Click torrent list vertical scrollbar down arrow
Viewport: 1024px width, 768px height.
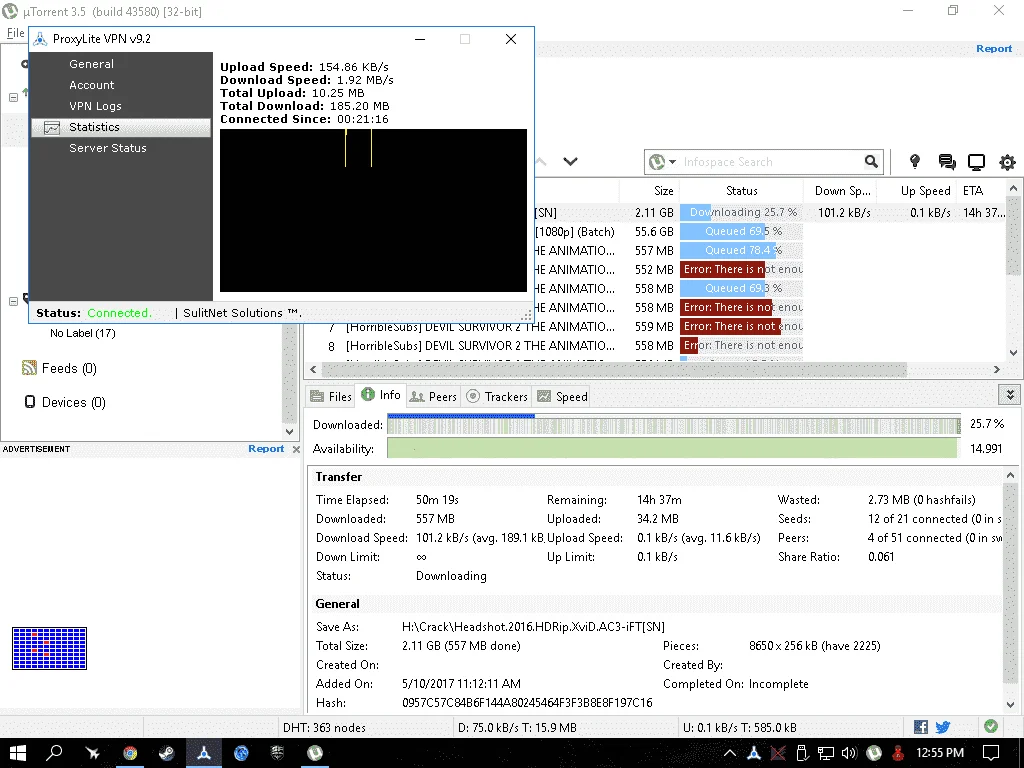[x=1013, y=353]
